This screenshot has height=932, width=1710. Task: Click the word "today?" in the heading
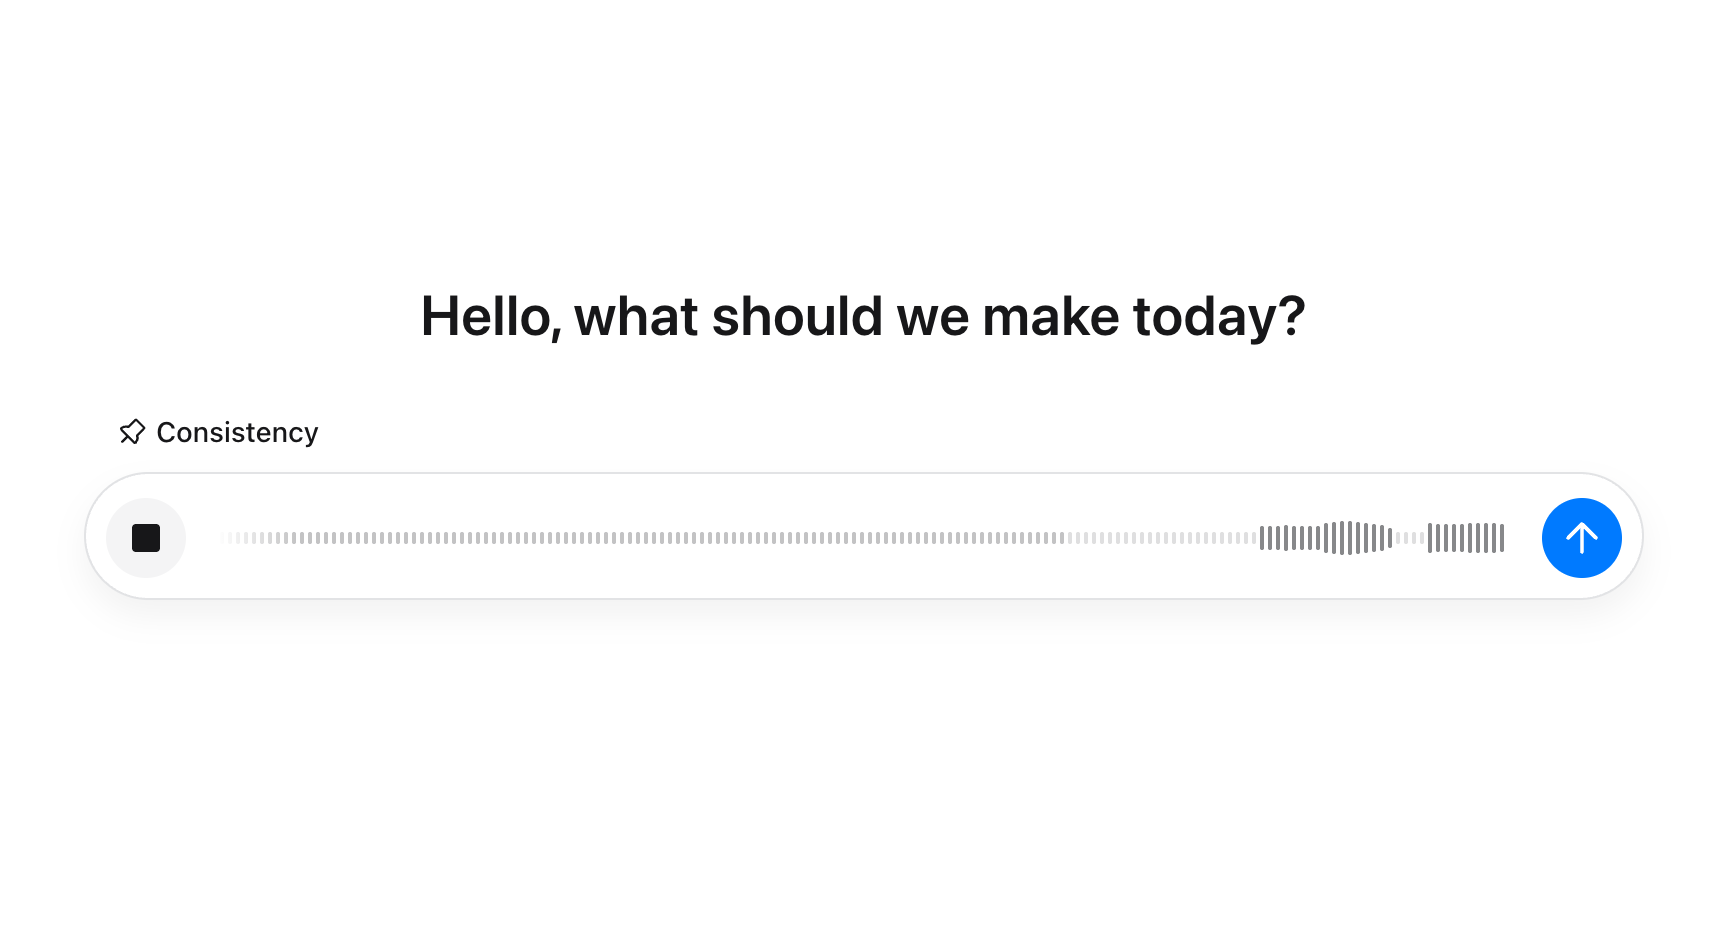tap(1218, 316)
